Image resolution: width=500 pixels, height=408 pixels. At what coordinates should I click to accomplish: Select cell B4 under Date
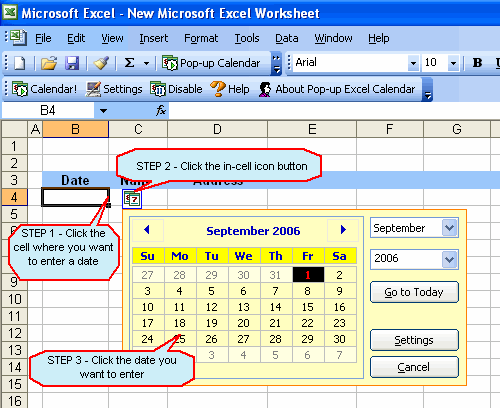(x=76, y=197)
